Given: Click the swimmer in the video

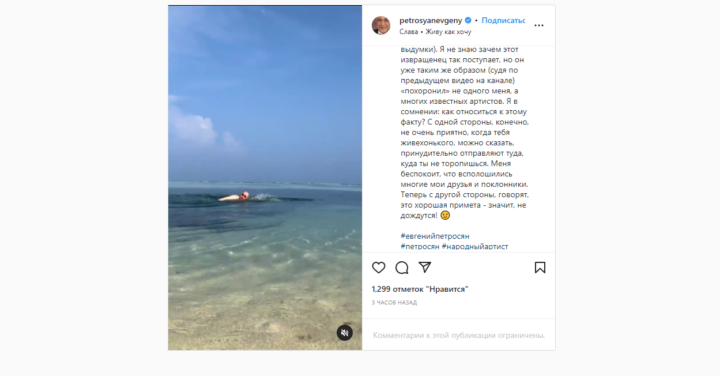Looking at the screenshot, I should coord(235,197).
